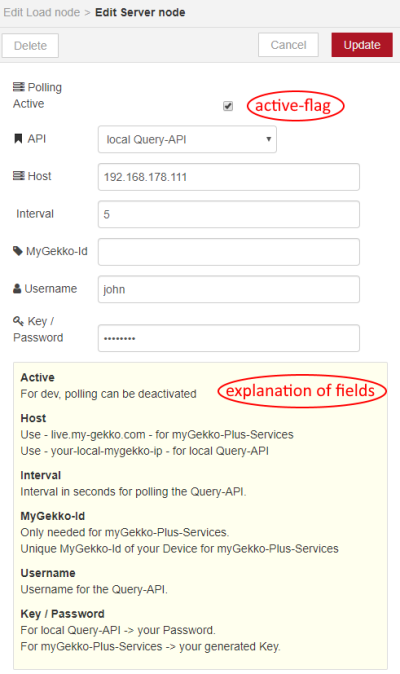Click the Interval label
Image resolution: width=400 pixels, height=674 pixels.
(x=35, y=214)
